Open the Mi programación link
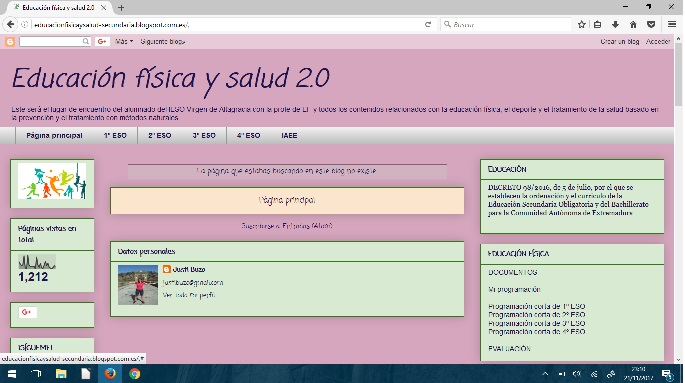 pos(514,289)
